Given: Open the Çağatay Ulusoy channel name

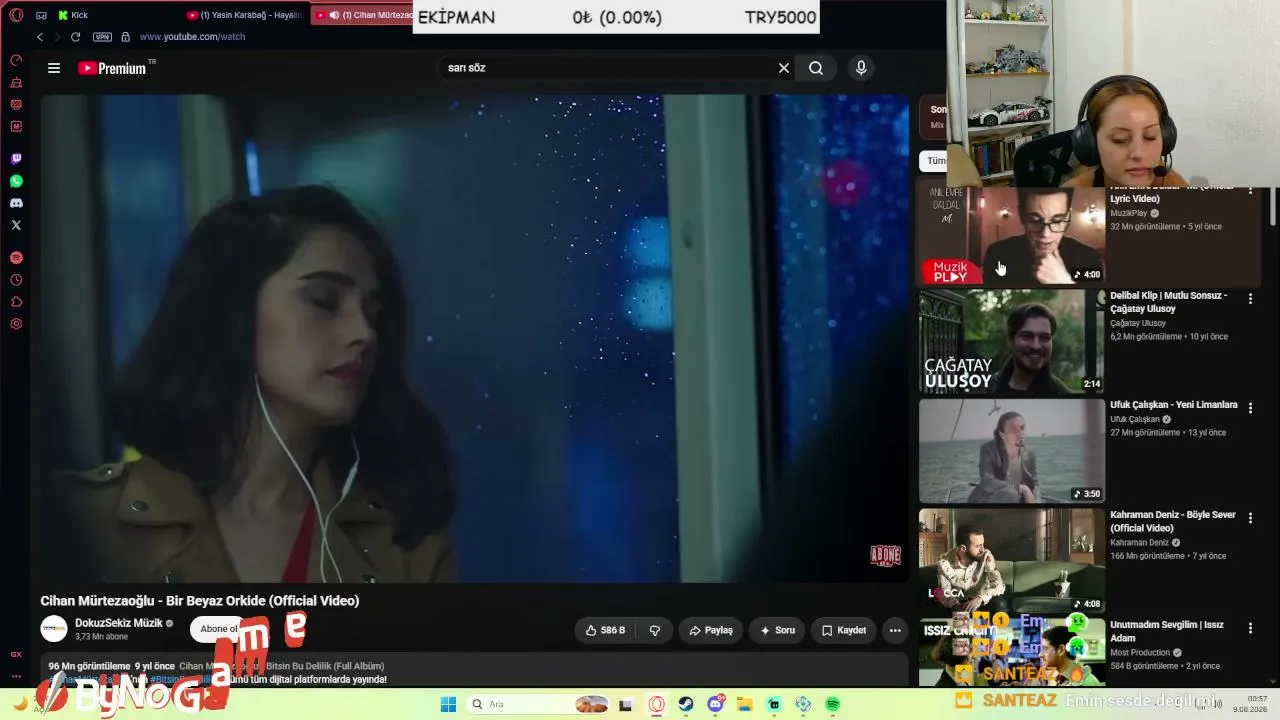Looking at the screenshot, I should pos(1138,323).
